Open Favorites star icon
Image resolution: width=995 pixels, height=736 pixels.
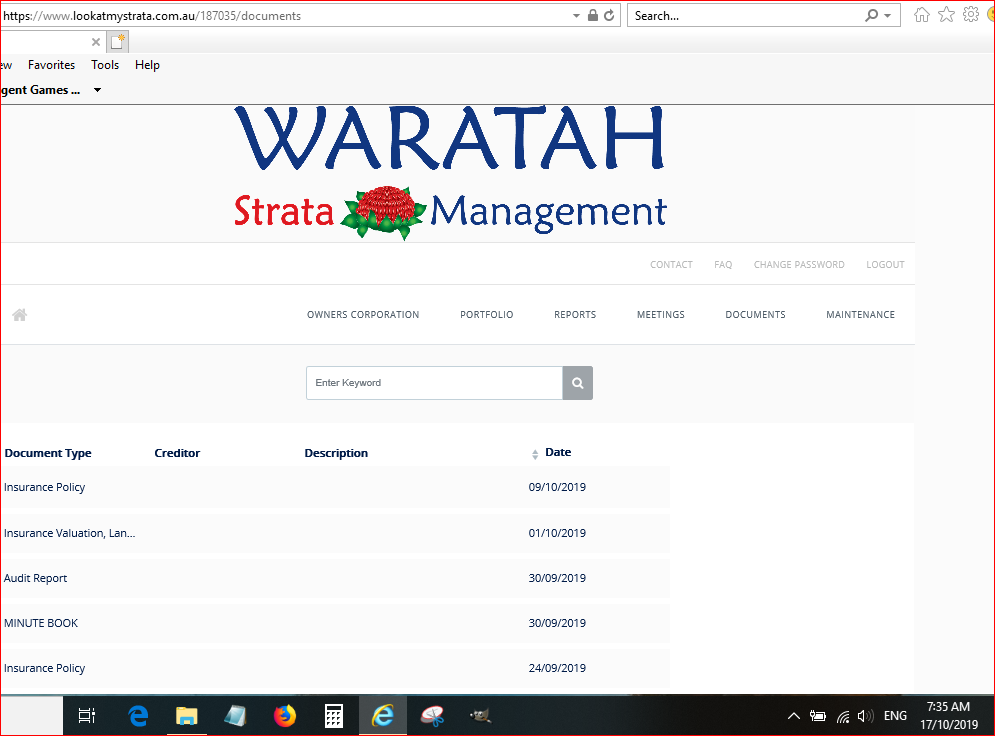pos(946,15)
